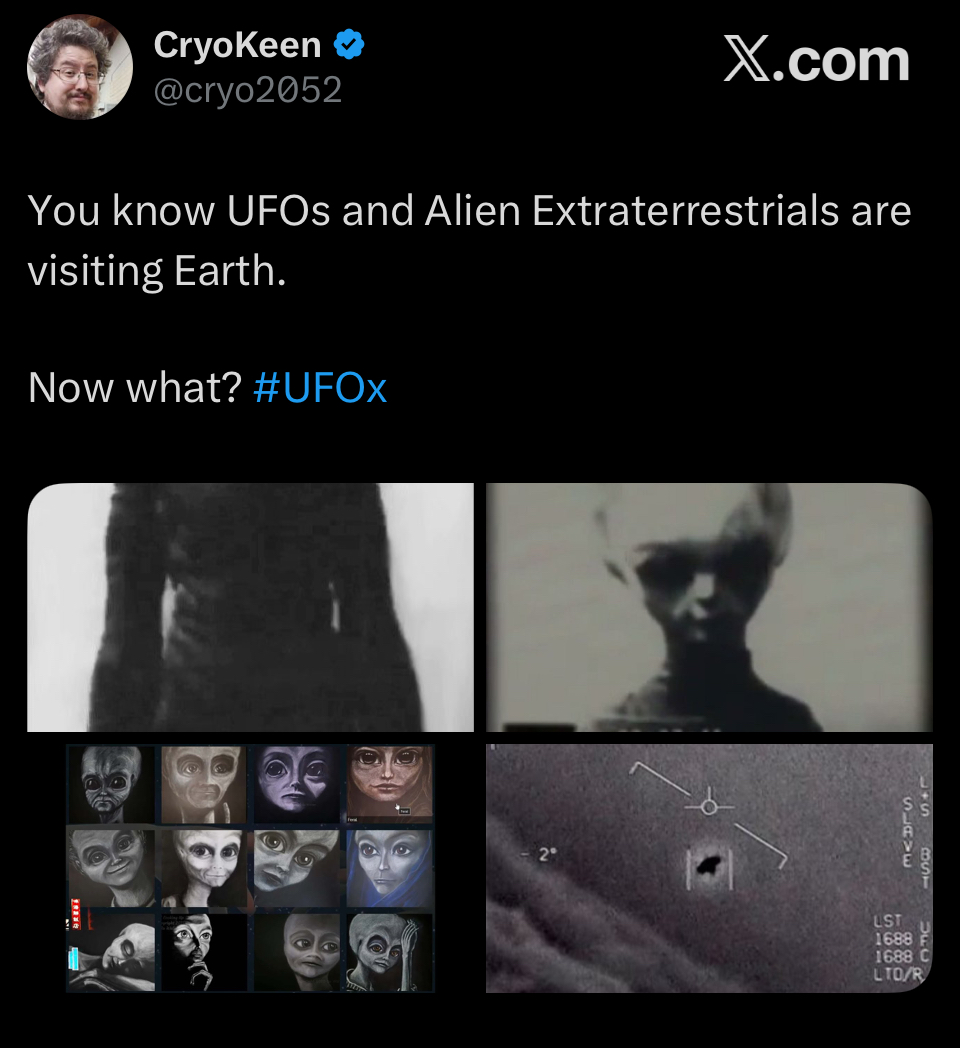Open the @cryo2052 handle link

(248, 90)
